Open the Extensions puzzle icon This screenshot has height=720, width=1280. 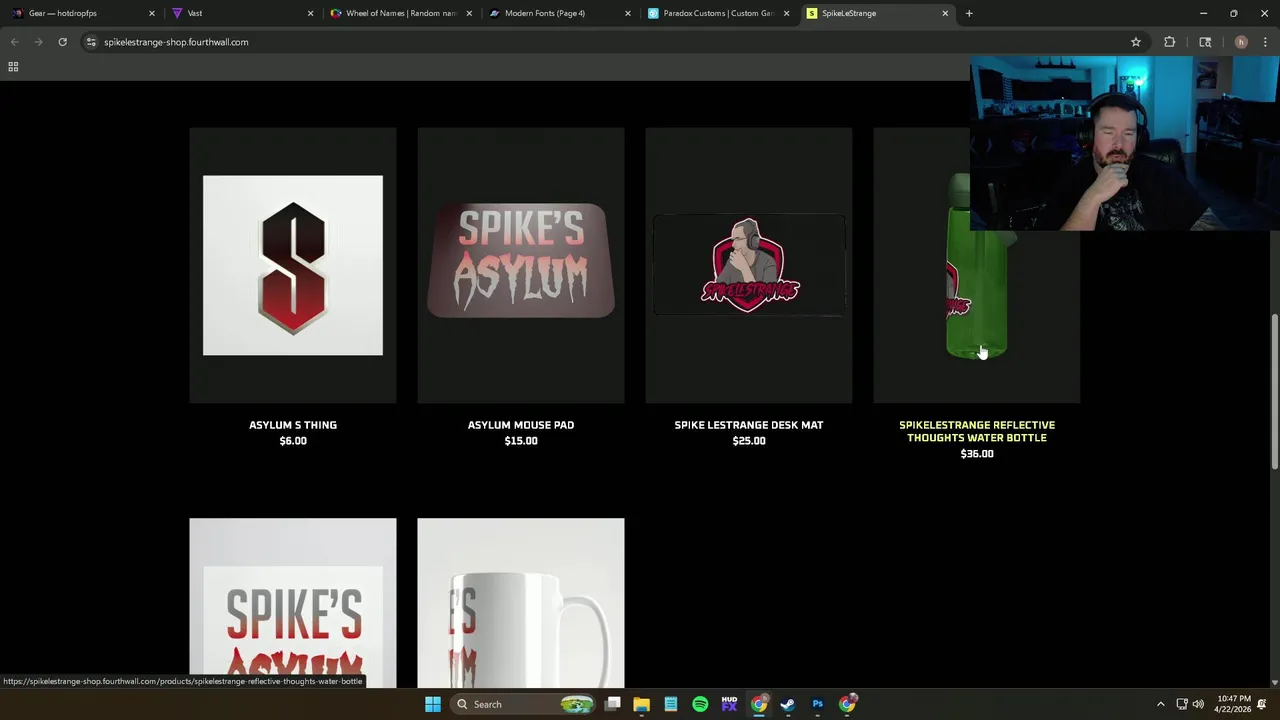[1169, 42]
